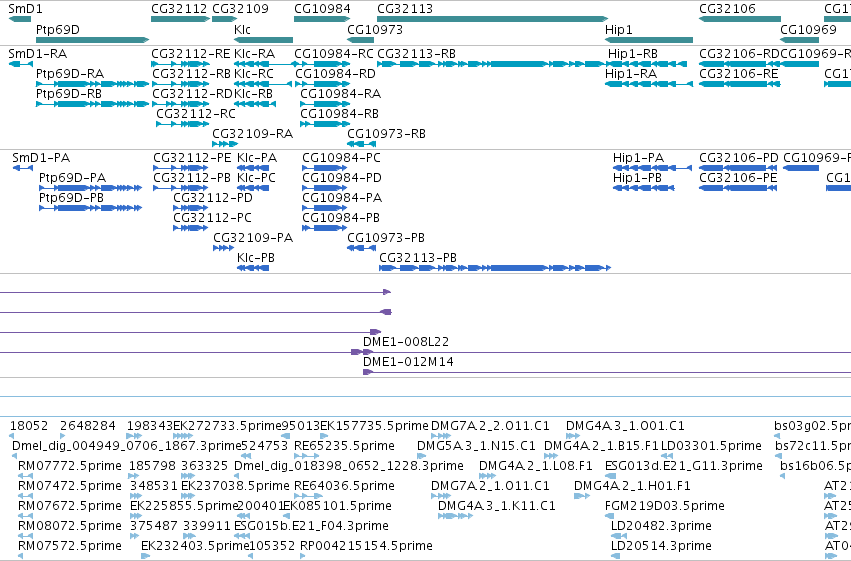The image size is (851, 561).
Task: Select transcript Hip1-RA
Action: pyautogui.click(x=631, y=74)
